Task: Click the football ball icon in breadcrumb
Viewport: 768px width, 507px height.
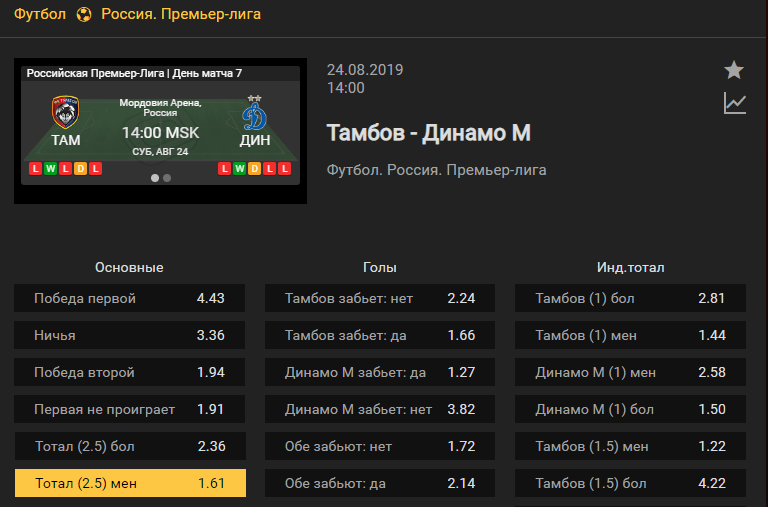Action: click(x=84, y=14)
